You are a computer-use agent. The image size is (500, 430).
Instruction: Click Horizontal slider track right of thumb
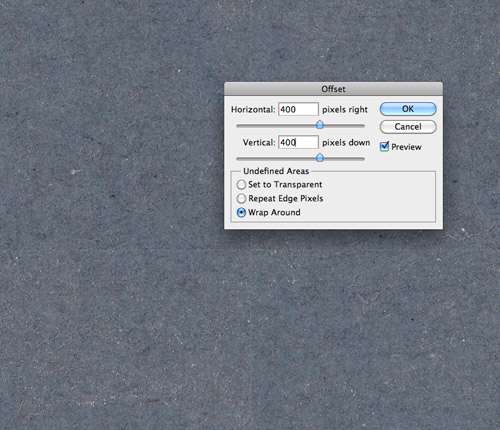345,126
